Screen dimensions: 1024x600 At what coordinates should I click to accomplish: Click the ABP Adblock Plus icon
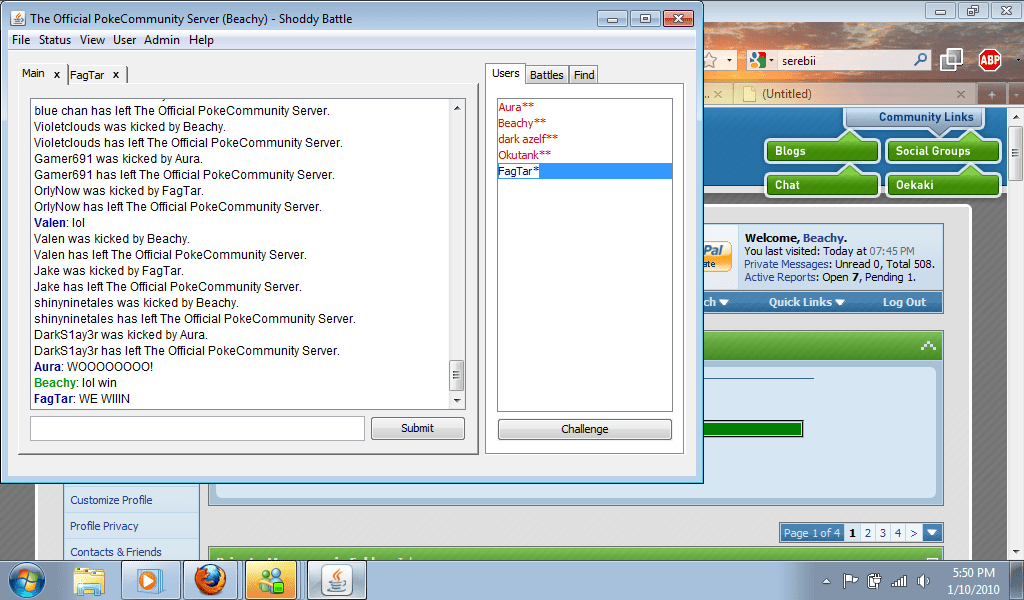(990, 60)
